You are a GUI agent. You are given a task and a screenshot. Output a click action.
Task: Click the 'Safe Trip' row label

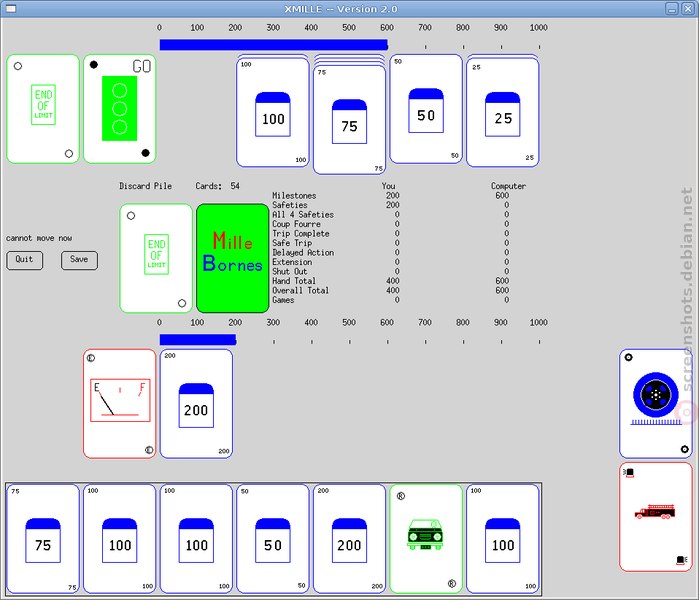point(292,243)
